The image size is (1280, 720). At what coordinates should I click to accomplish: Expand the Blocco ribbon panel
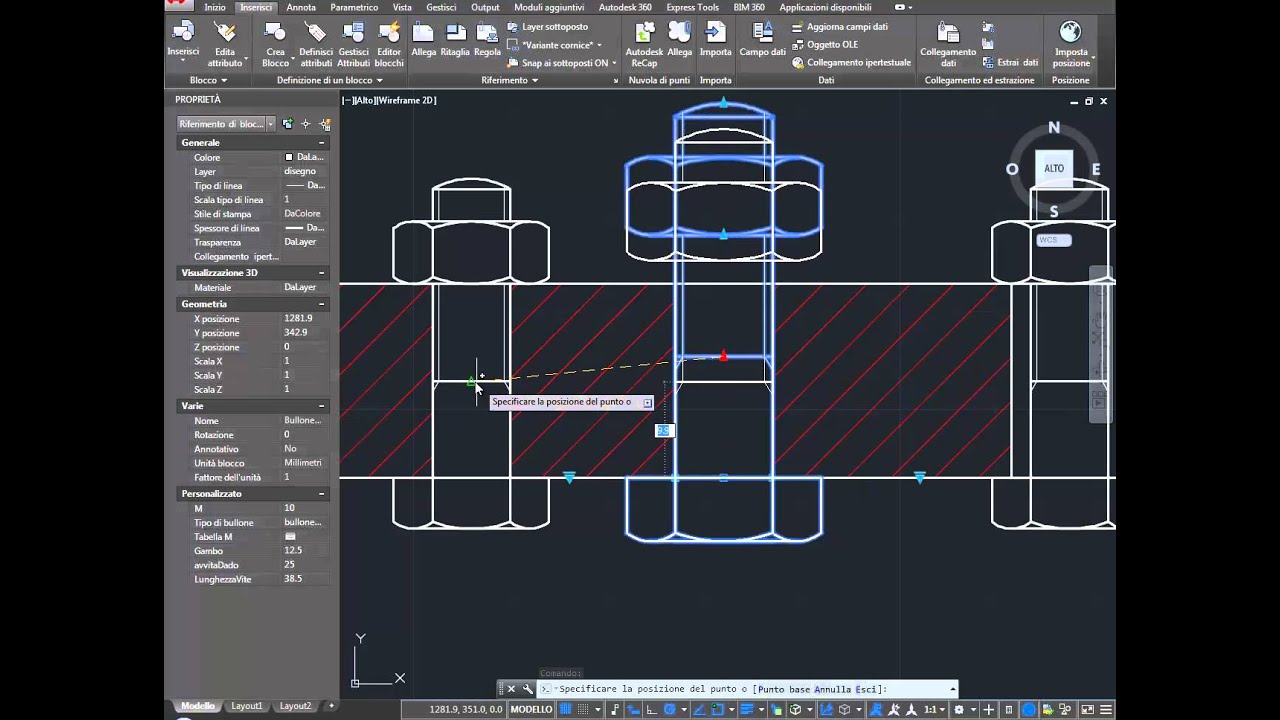click(x=208, y=80)
